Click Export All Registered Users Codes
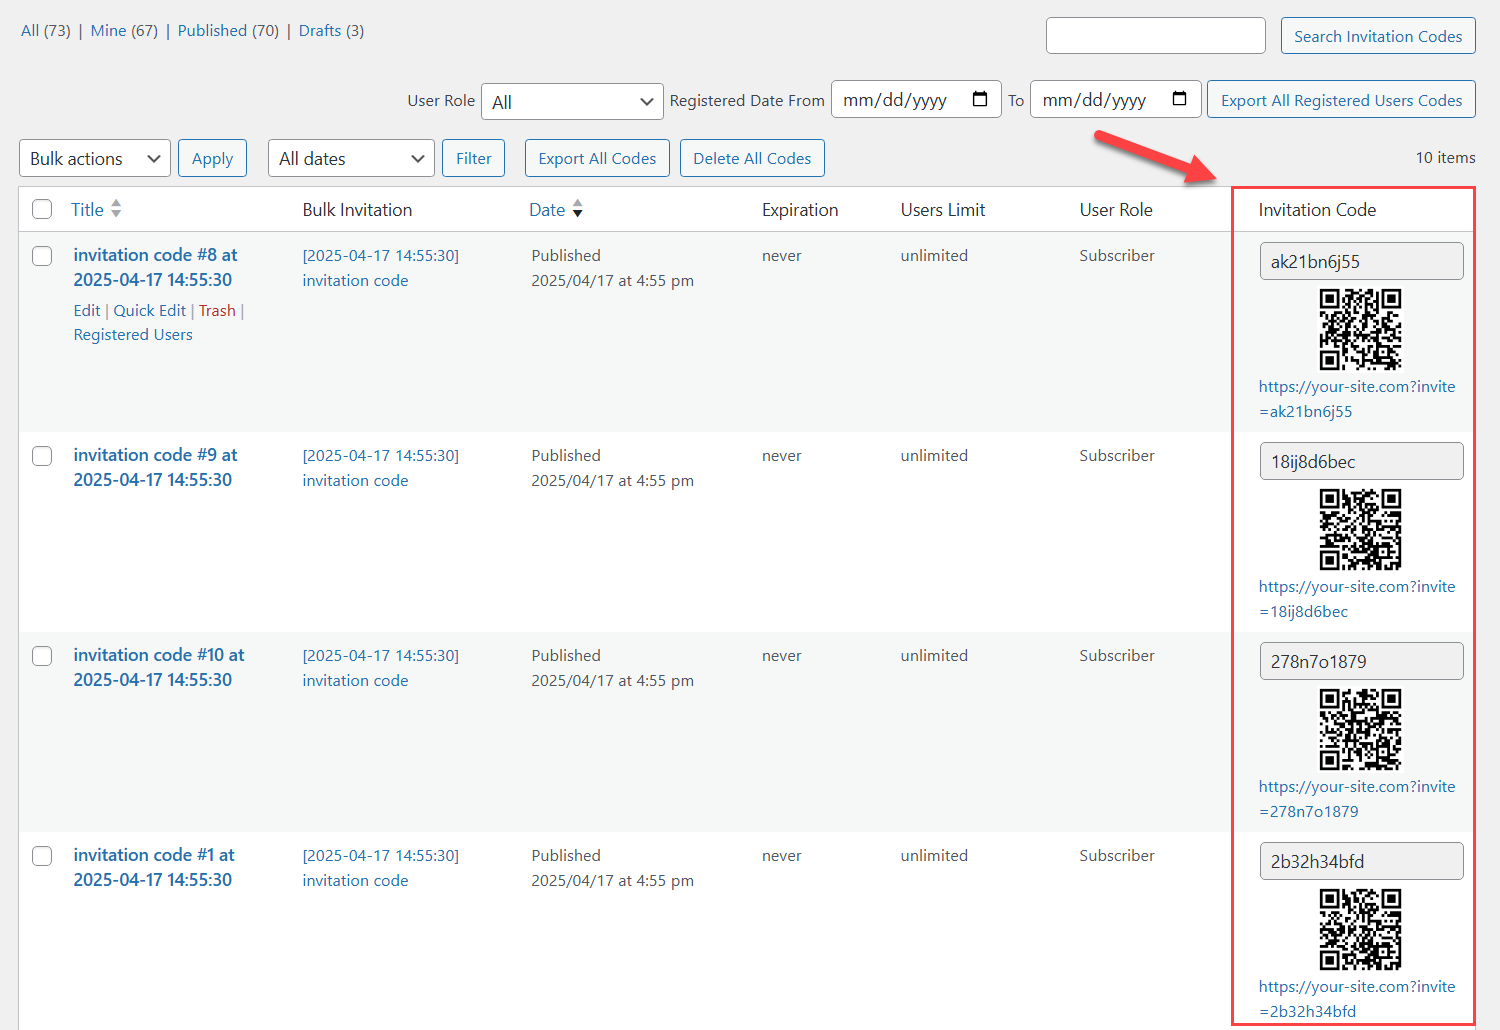This screenshot has width=1500, height=1030. (x=1341, y=100)
